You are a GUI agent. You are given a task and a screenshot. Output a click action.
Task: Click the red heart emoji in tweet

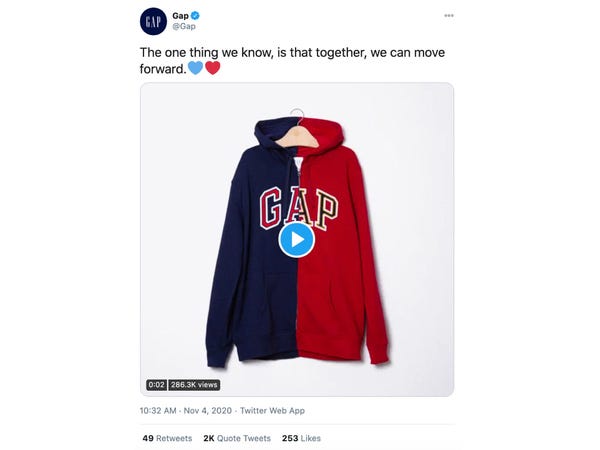pos(213,68)
